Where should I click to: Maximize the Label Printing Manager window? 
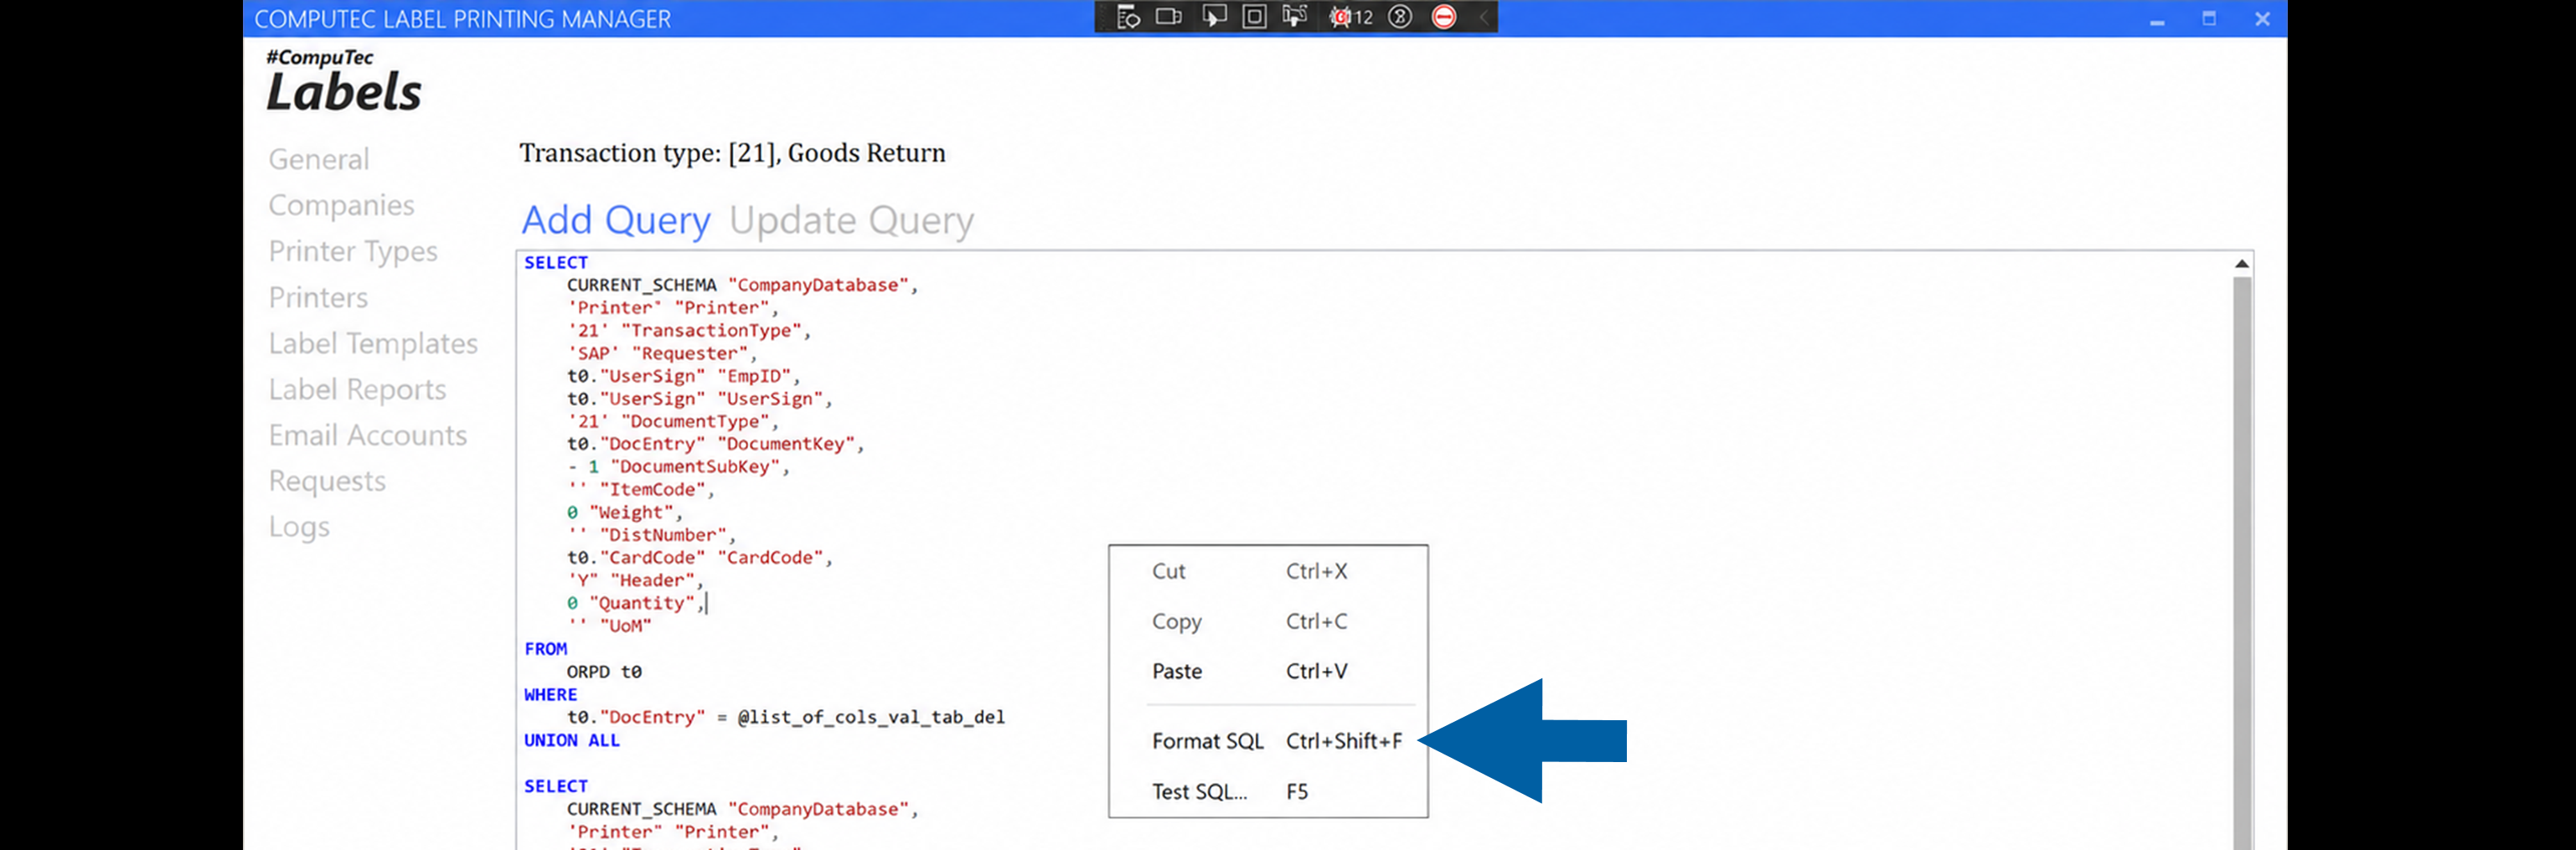[2209, 19]
